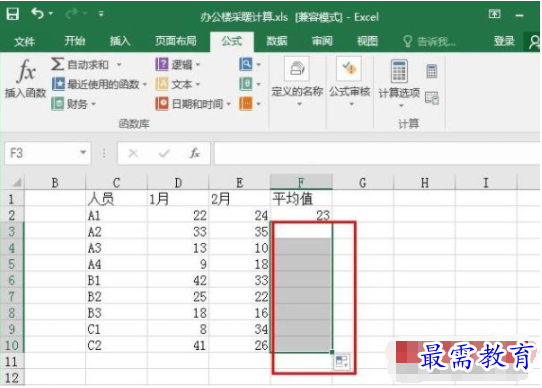Switch to the 审阅 ribbon tab
The width and height of the screenshot is (542, 388).
pyautogui.click(x=322, y=41)
